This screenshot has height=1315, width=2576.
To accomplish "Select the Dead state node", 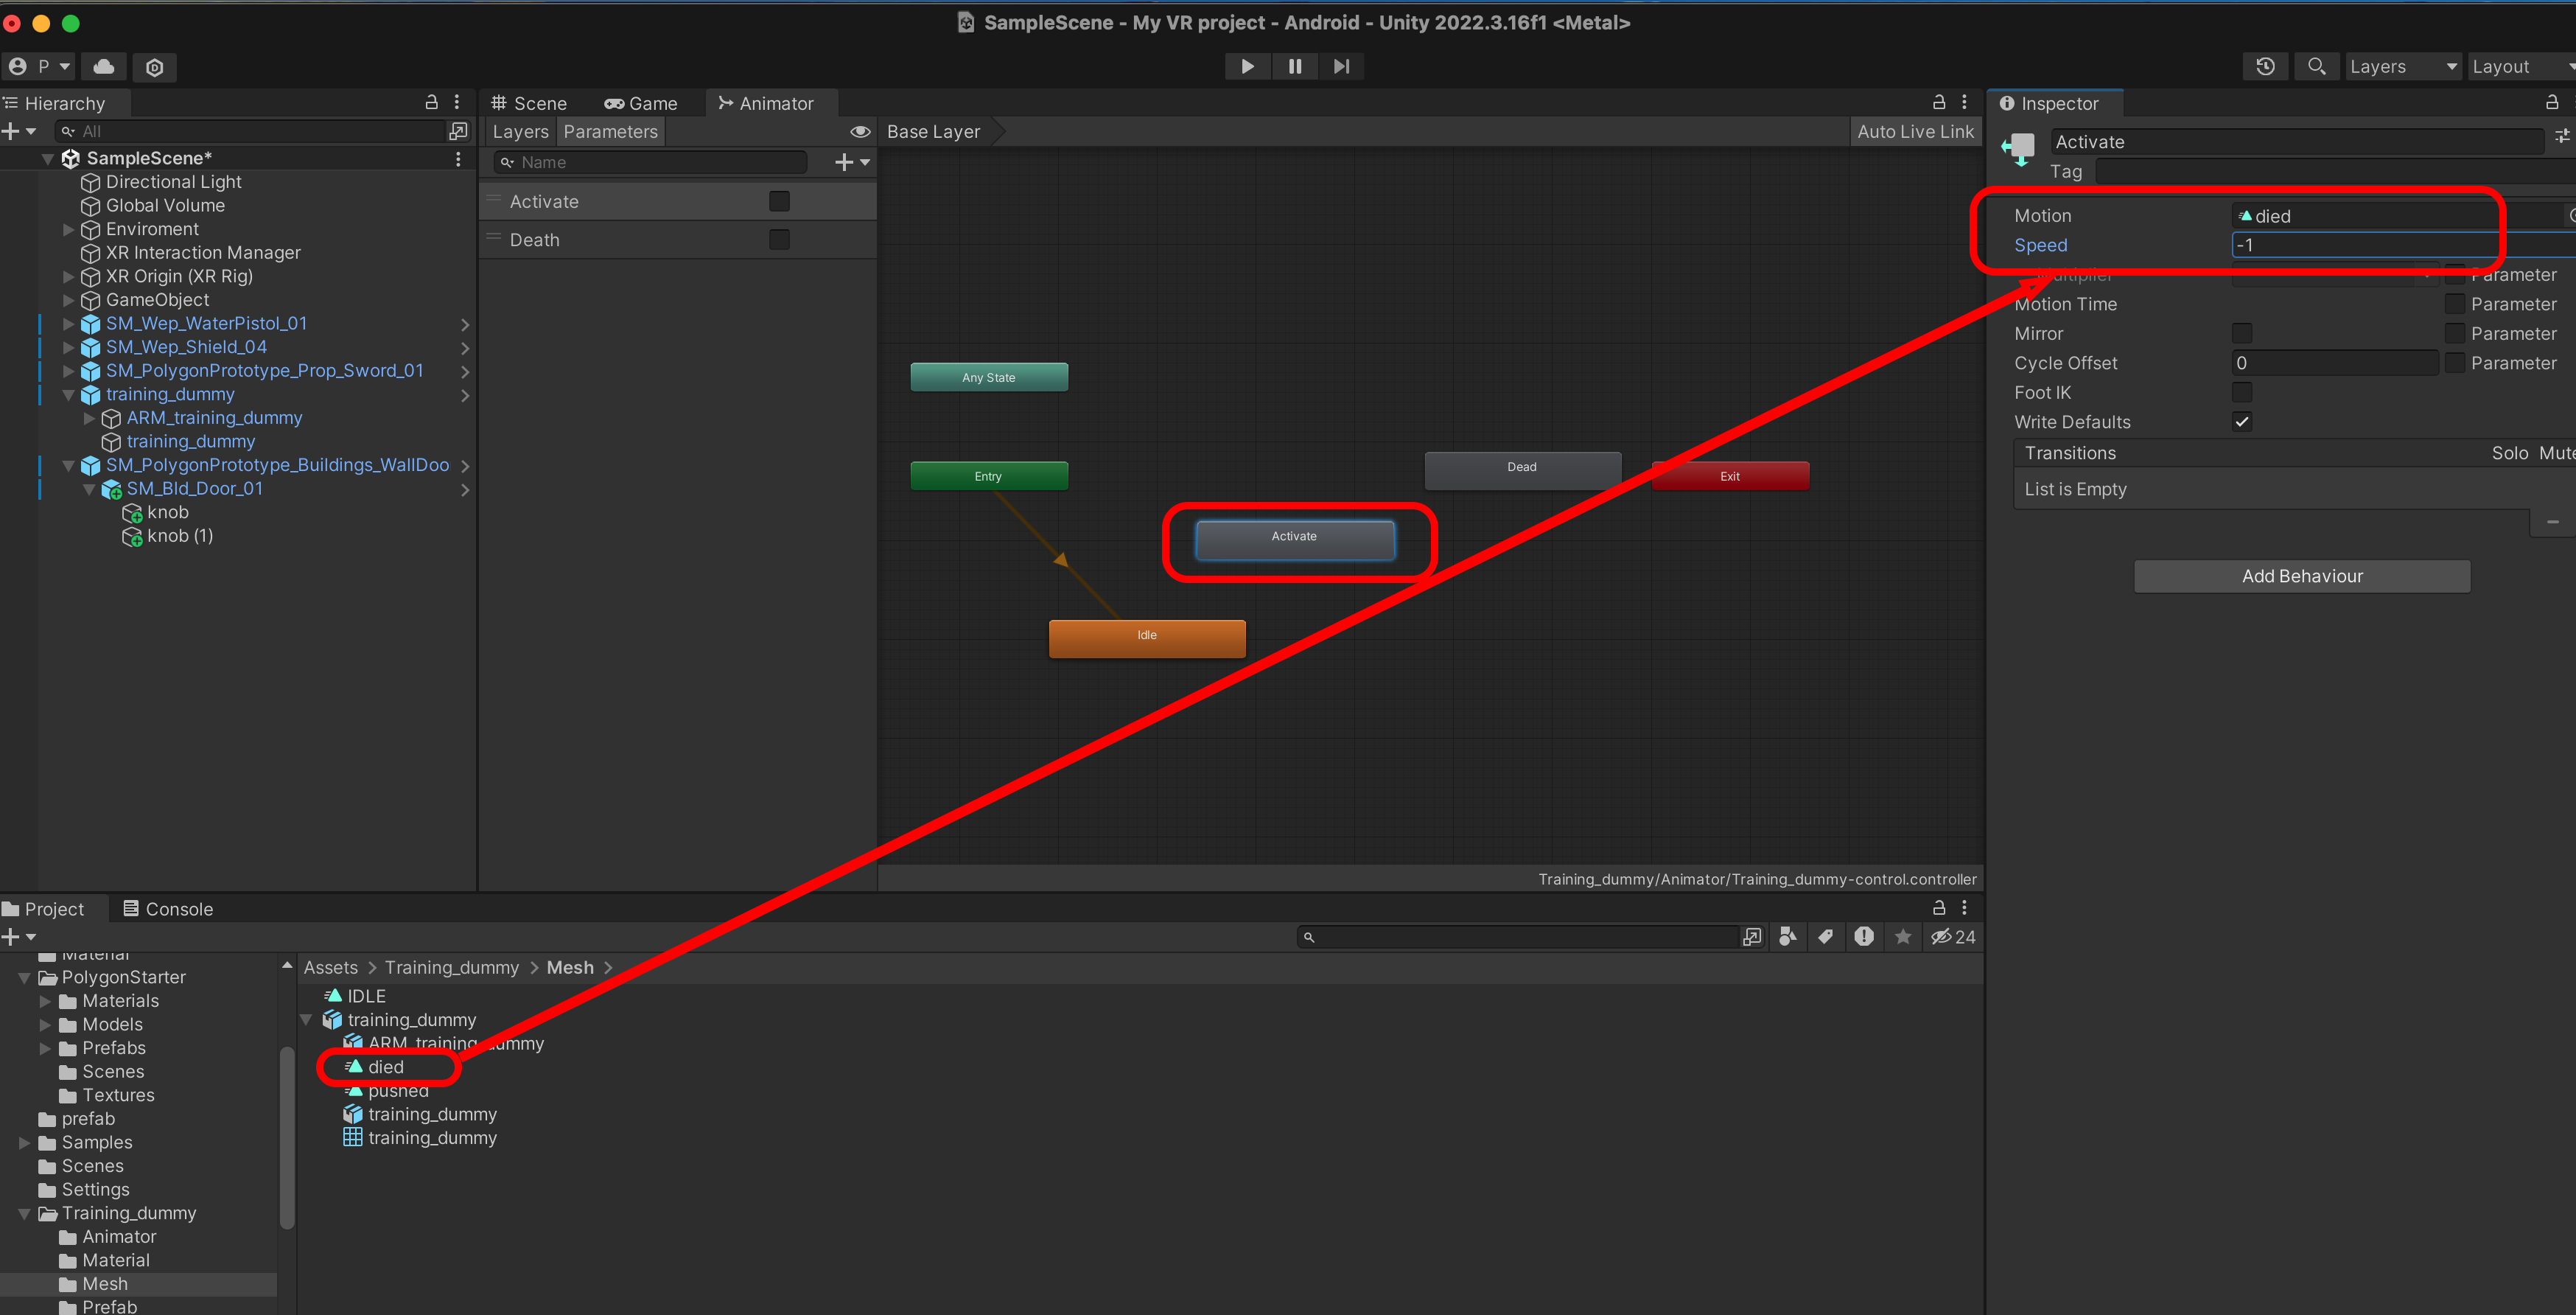I will tap(1521, 468).
